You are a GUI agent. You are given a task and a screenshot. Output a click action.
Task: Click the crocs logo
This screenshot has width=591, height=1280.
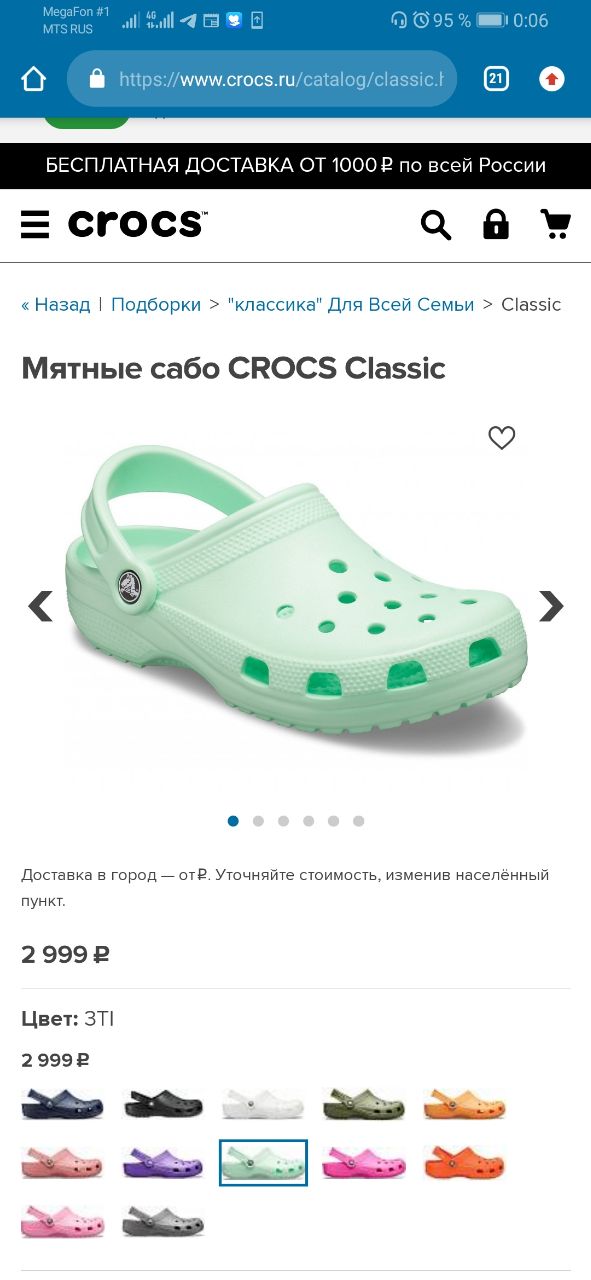pos(138,224)
